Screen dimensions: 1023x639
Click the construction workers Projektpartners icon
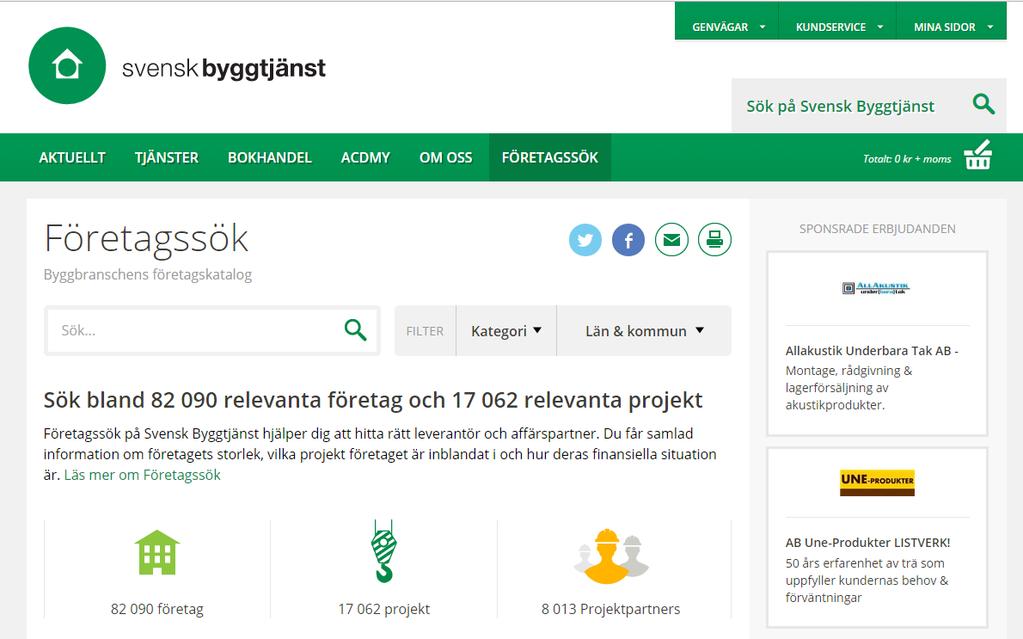tap(611, 556)
